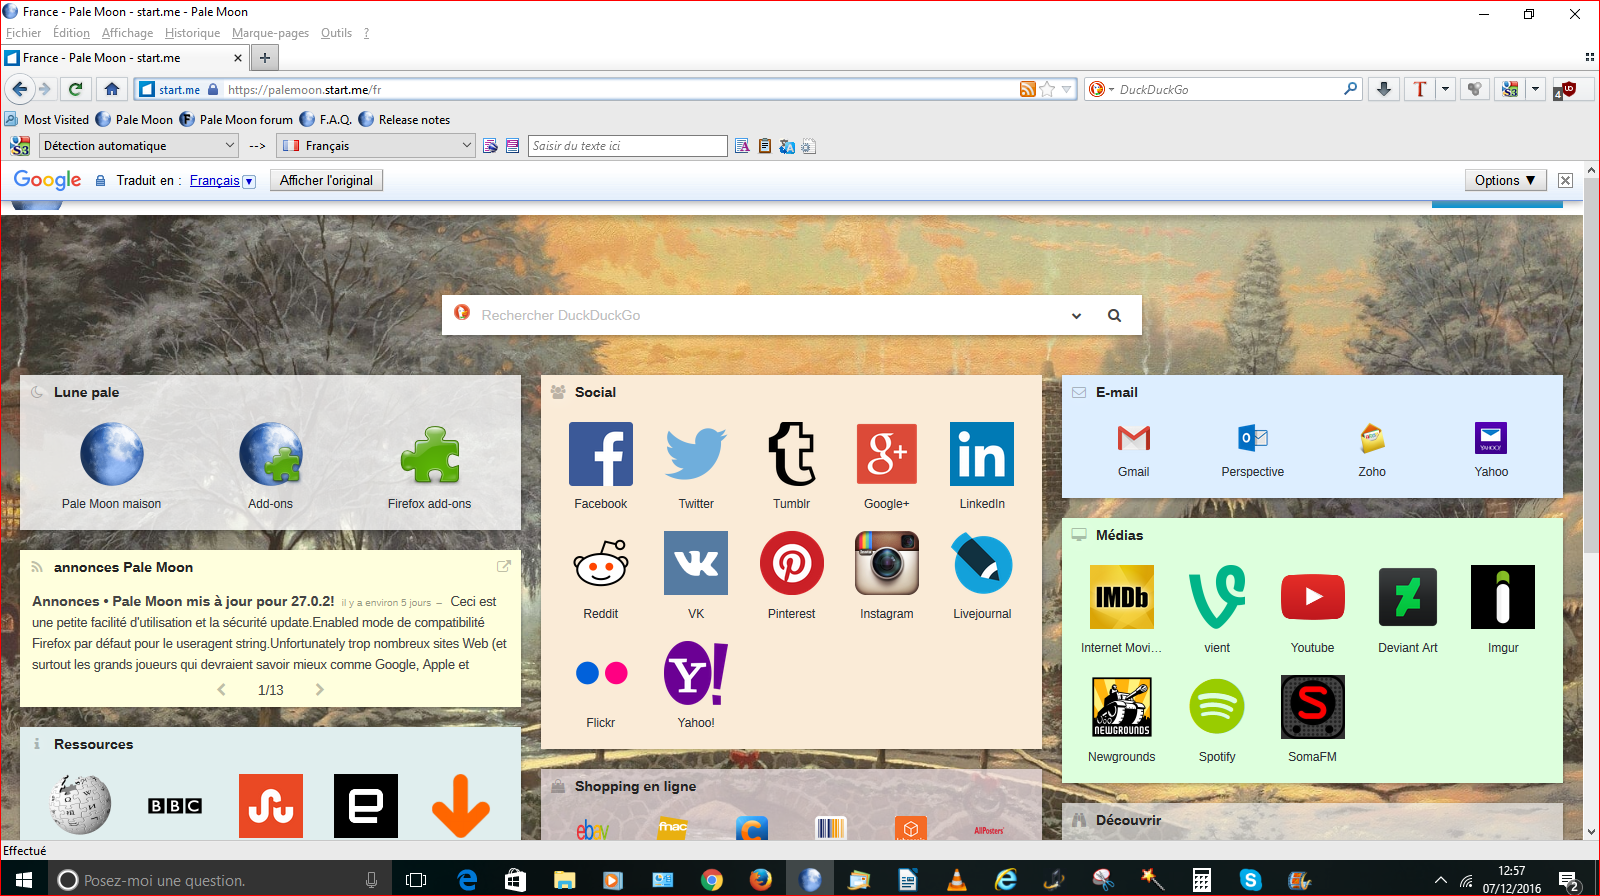
Task: Open the Historique menu
Action: 192,33
